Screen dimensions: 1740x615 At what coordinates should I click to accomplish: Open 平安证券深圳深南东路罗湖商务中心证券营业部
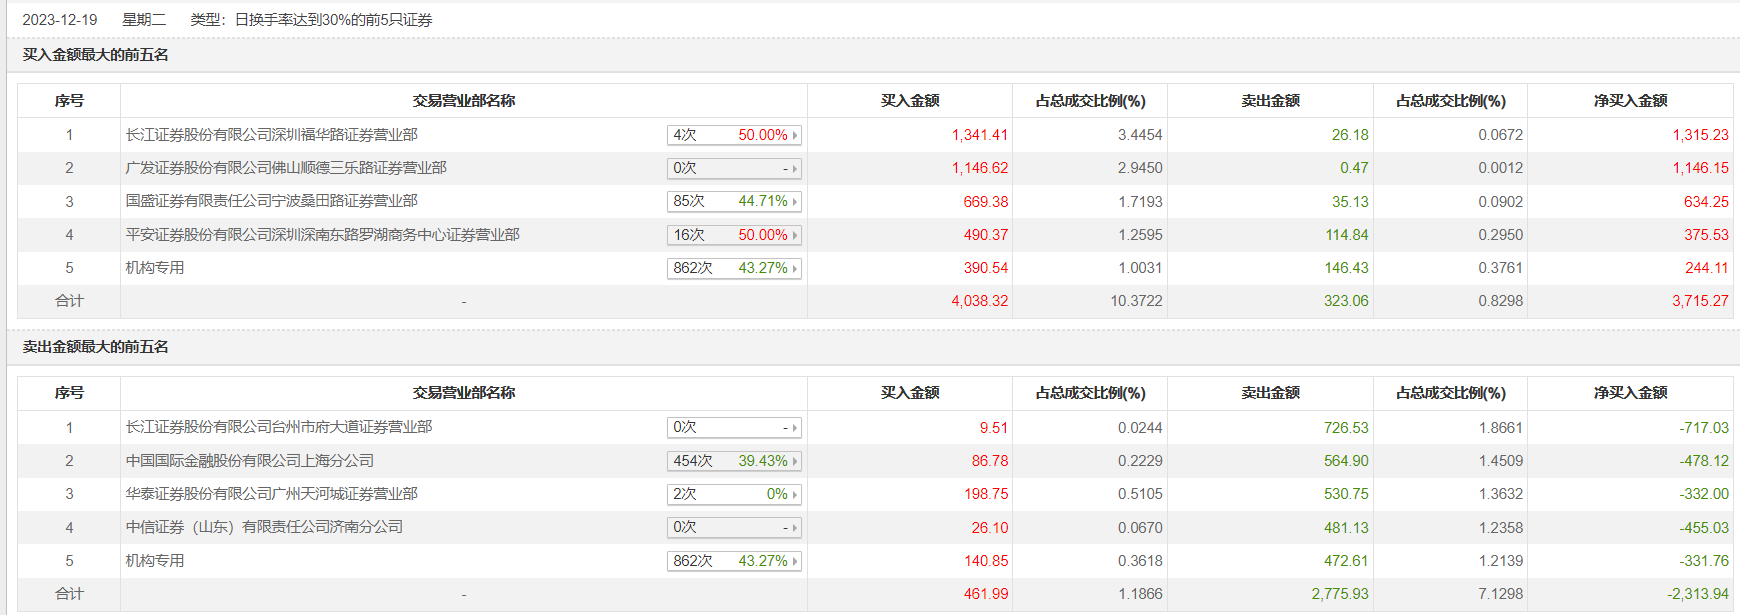pyautogui.click(x=322, y=235)
